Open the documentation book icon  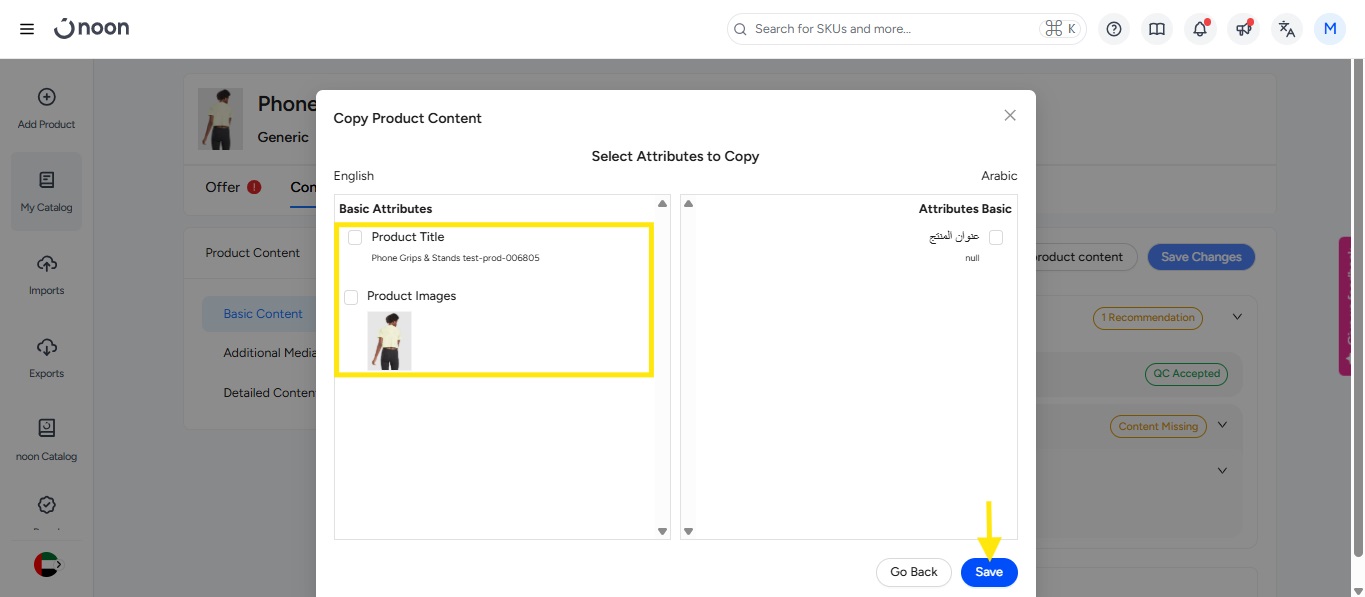coord(1157,29)
